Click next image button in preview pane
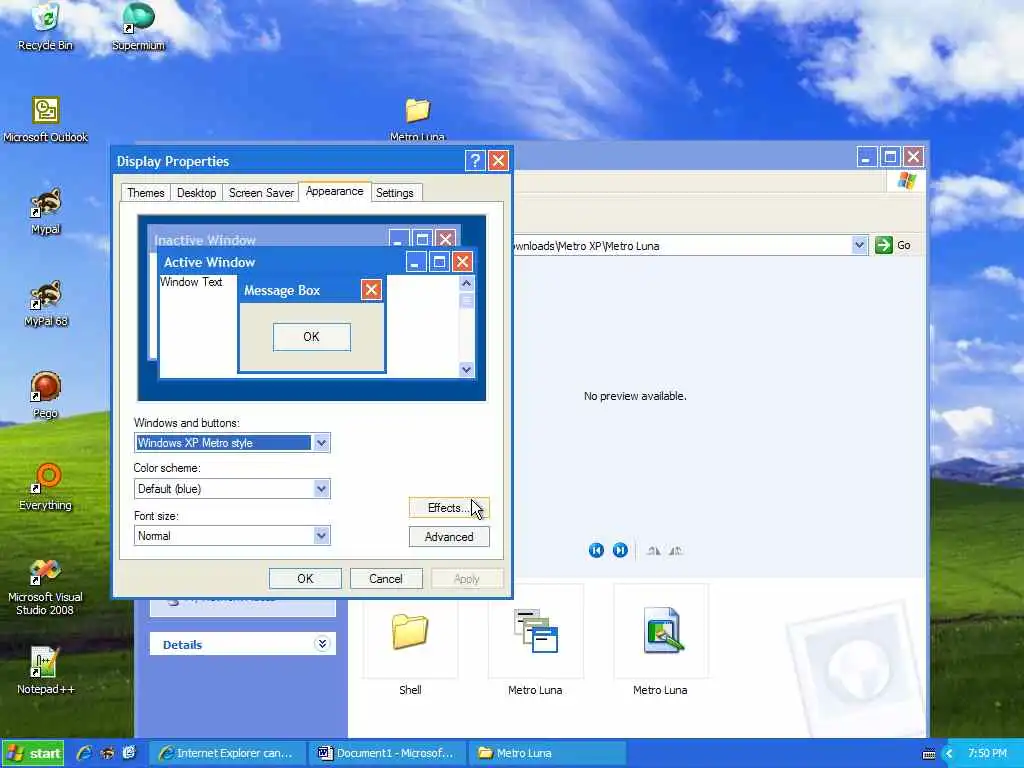Viewport: 1024px width, 768px height. tap(620, 551)
